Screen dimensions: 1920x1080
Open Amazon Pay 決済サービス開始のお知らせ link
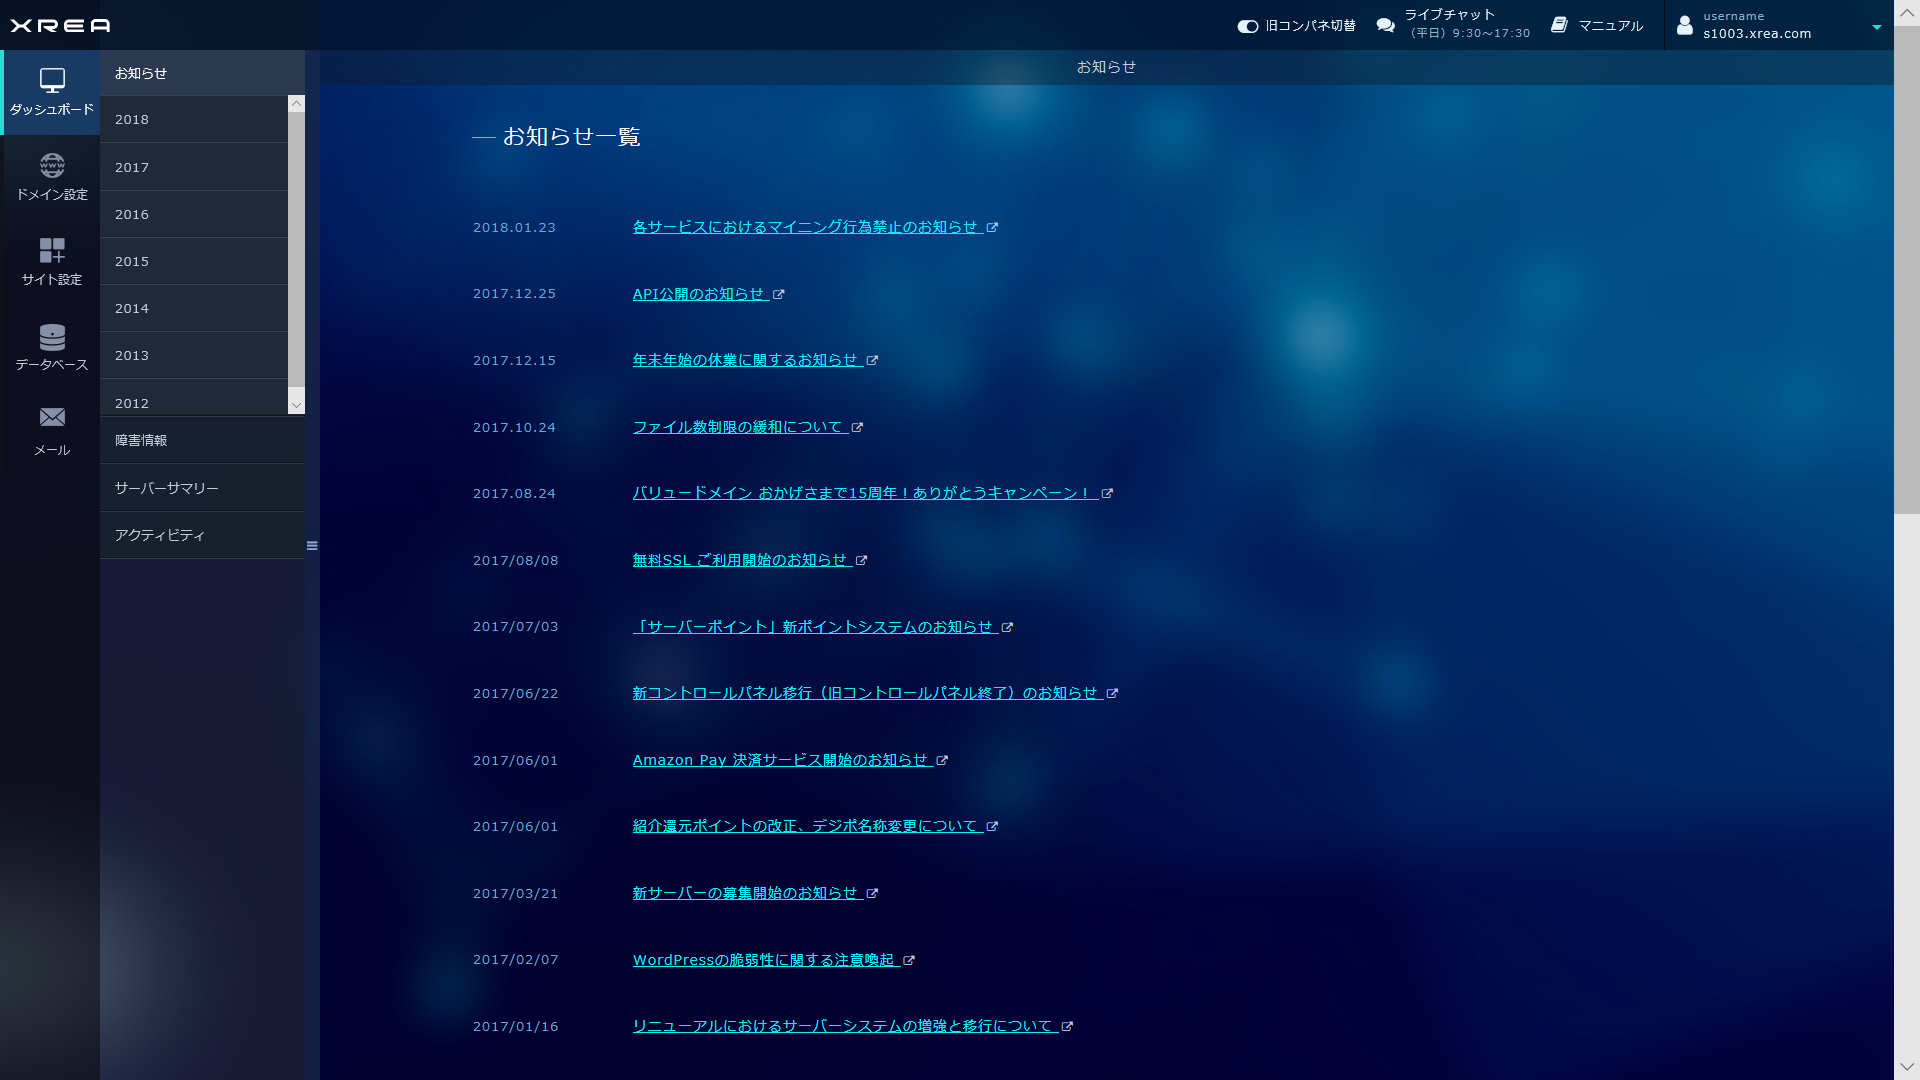780,760
